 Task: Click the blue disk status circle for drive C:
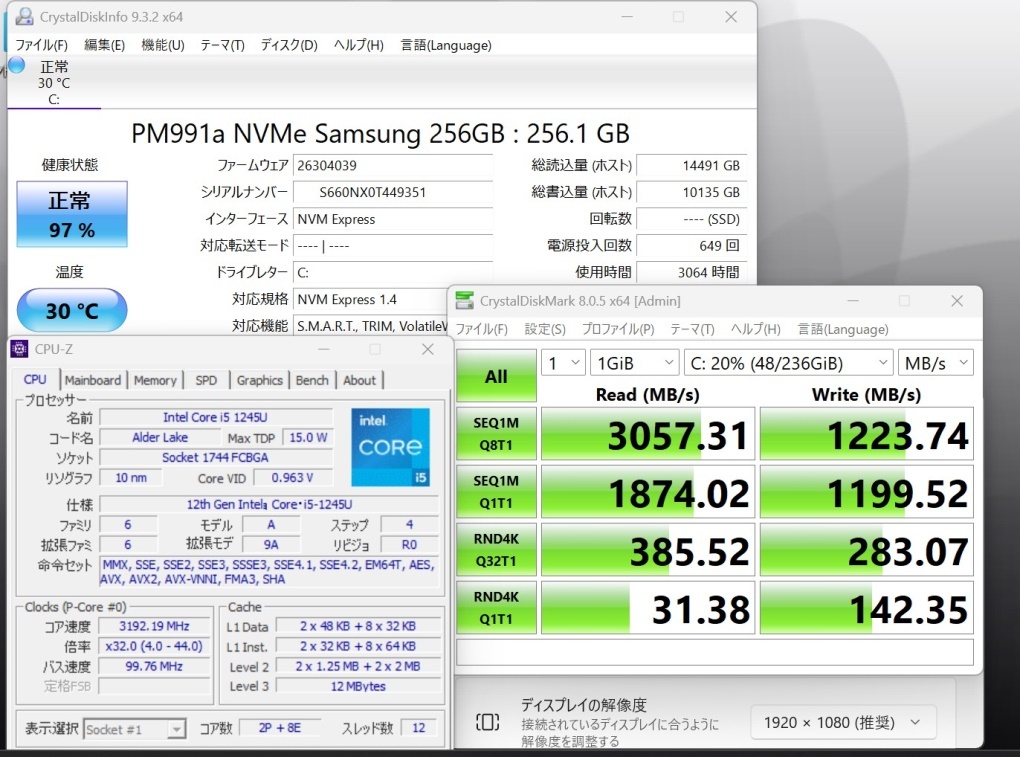(x=17, y=65)
